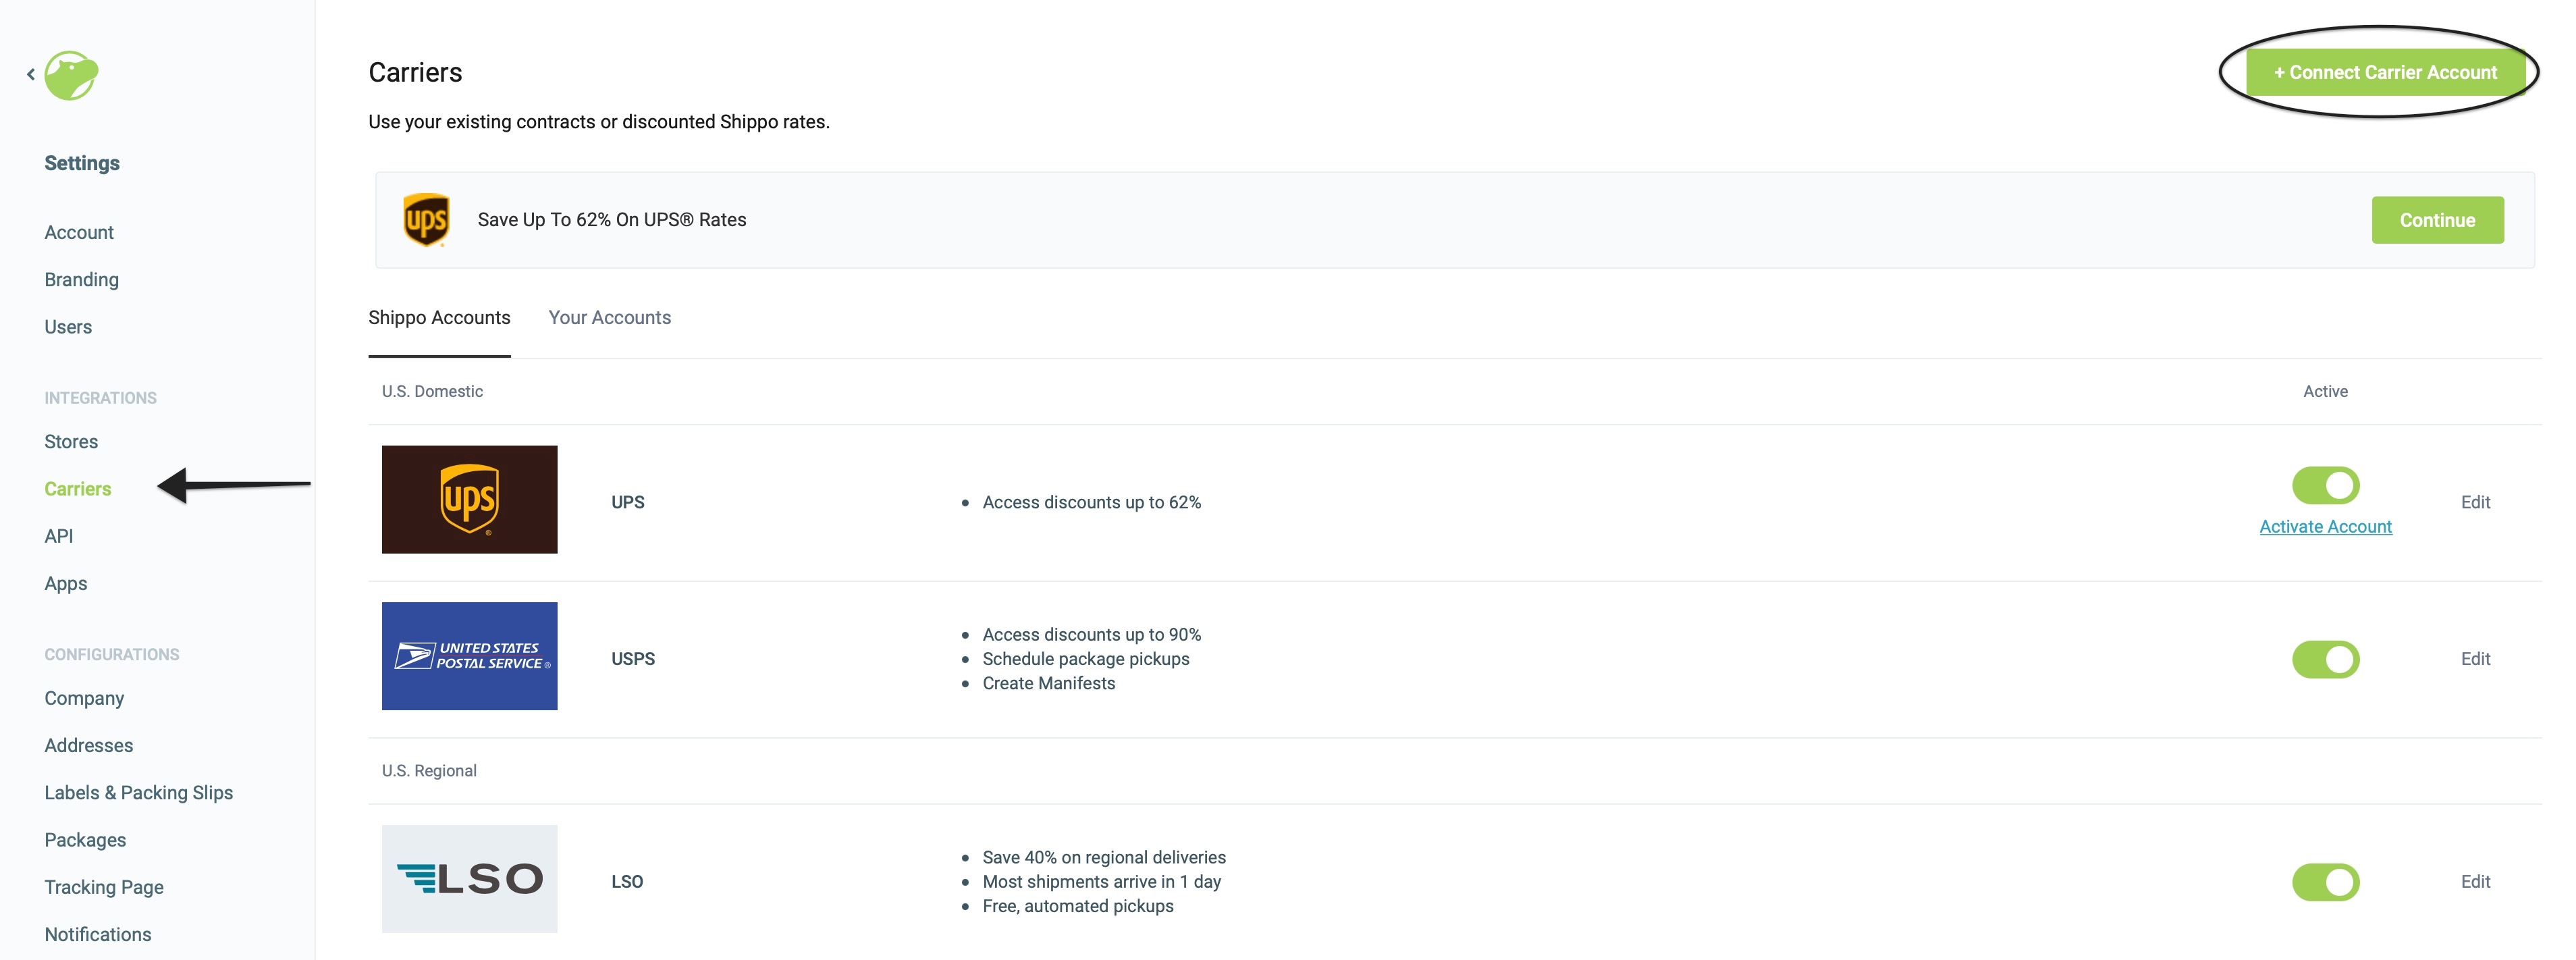
Task: Click 'Access discounts up to 62%' text
Action: coord(1091,502)
